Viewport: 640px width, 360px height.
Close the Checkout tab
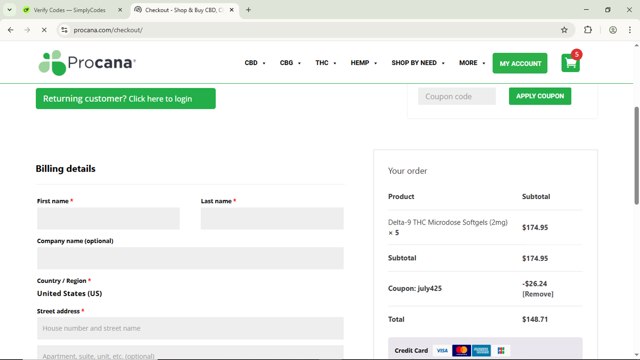(x=231, y=10)
